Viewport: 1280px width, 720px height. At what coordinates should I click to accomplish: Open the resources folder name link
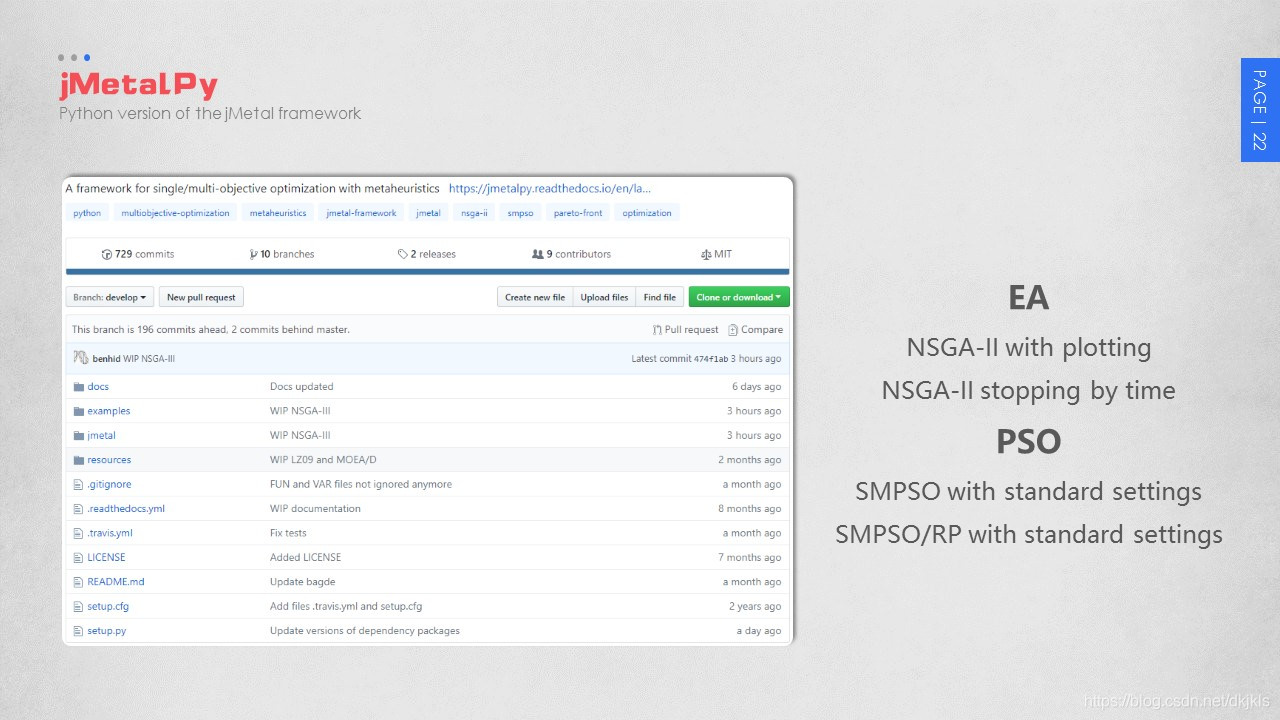(109, 460)
